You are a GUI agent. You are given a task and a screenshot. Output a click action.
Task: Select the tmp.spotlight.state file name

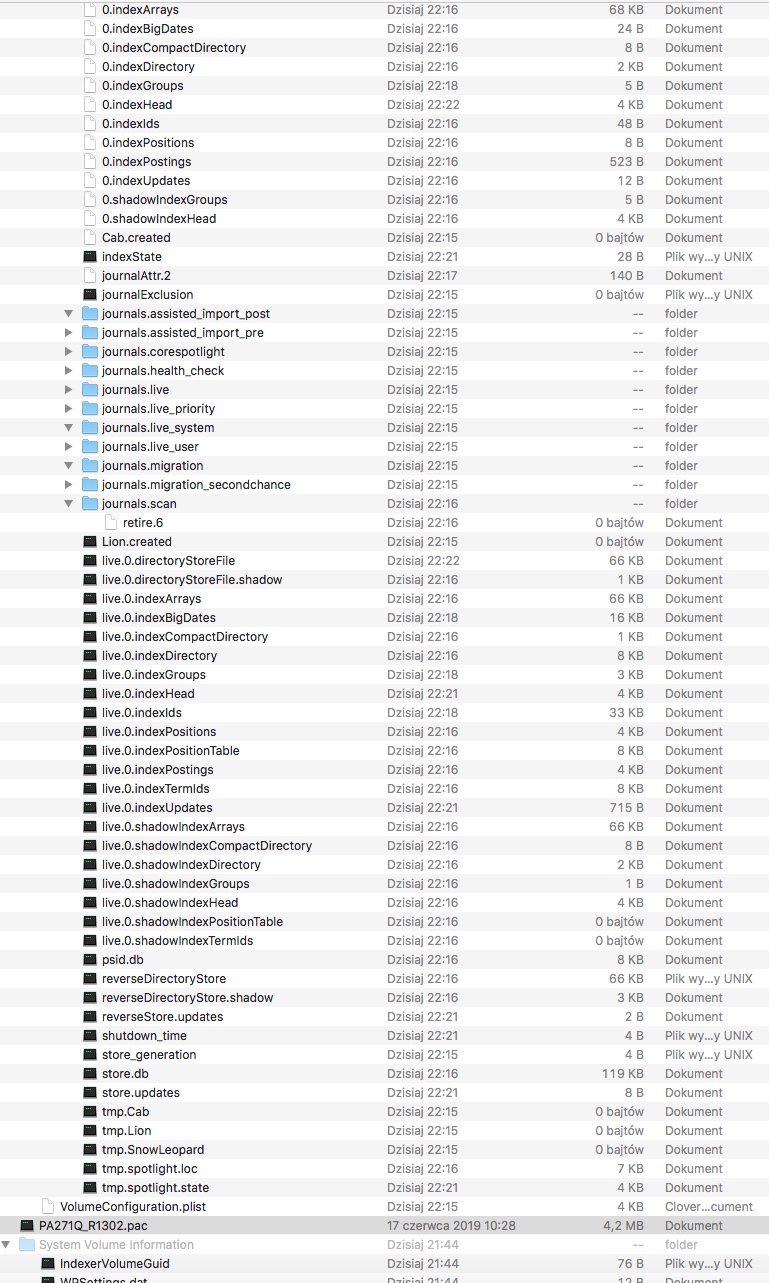(x=155, y=1188)
